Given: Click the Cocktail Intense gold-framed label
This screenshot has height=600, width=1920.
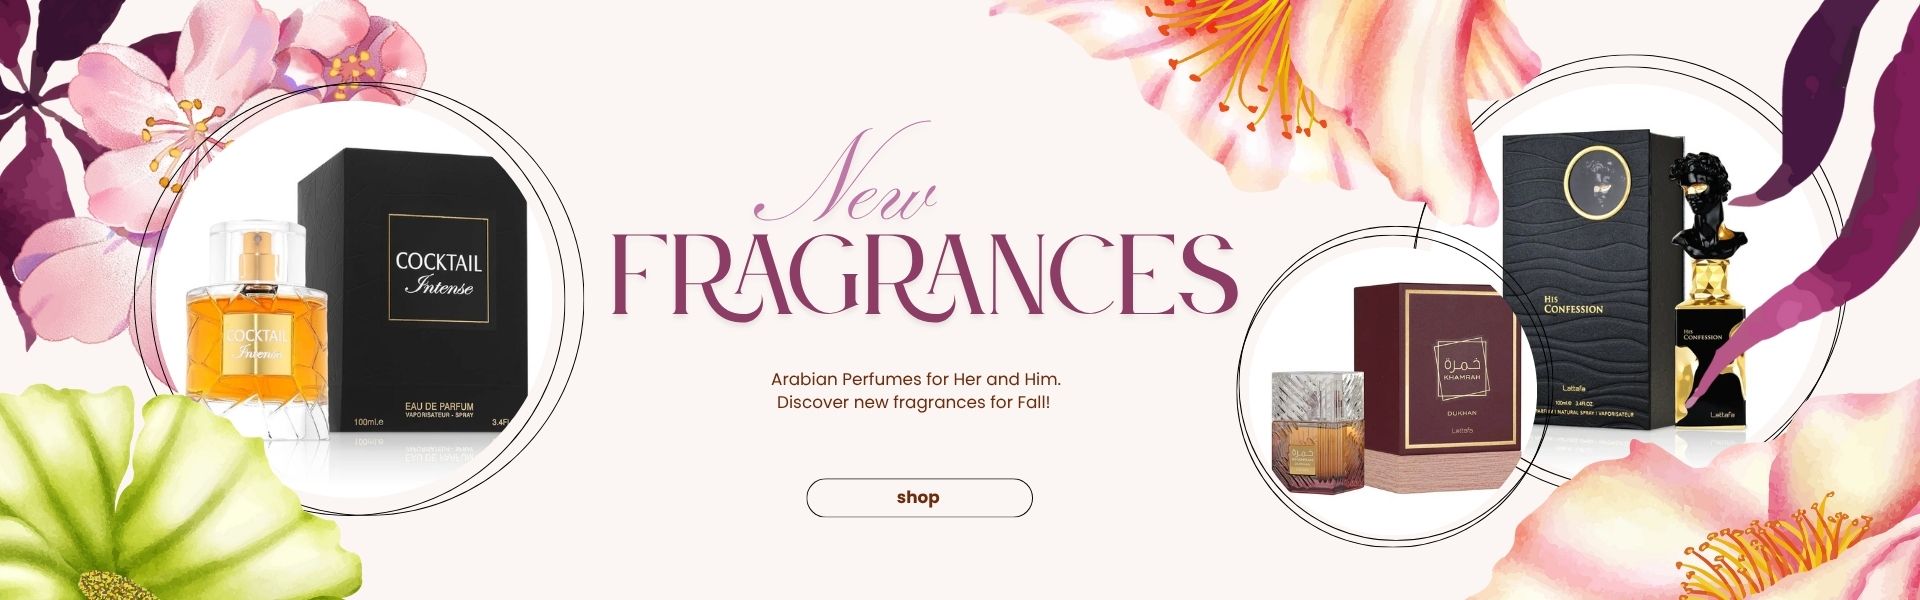Looking at the screenshot, I should tap(438, 267).
